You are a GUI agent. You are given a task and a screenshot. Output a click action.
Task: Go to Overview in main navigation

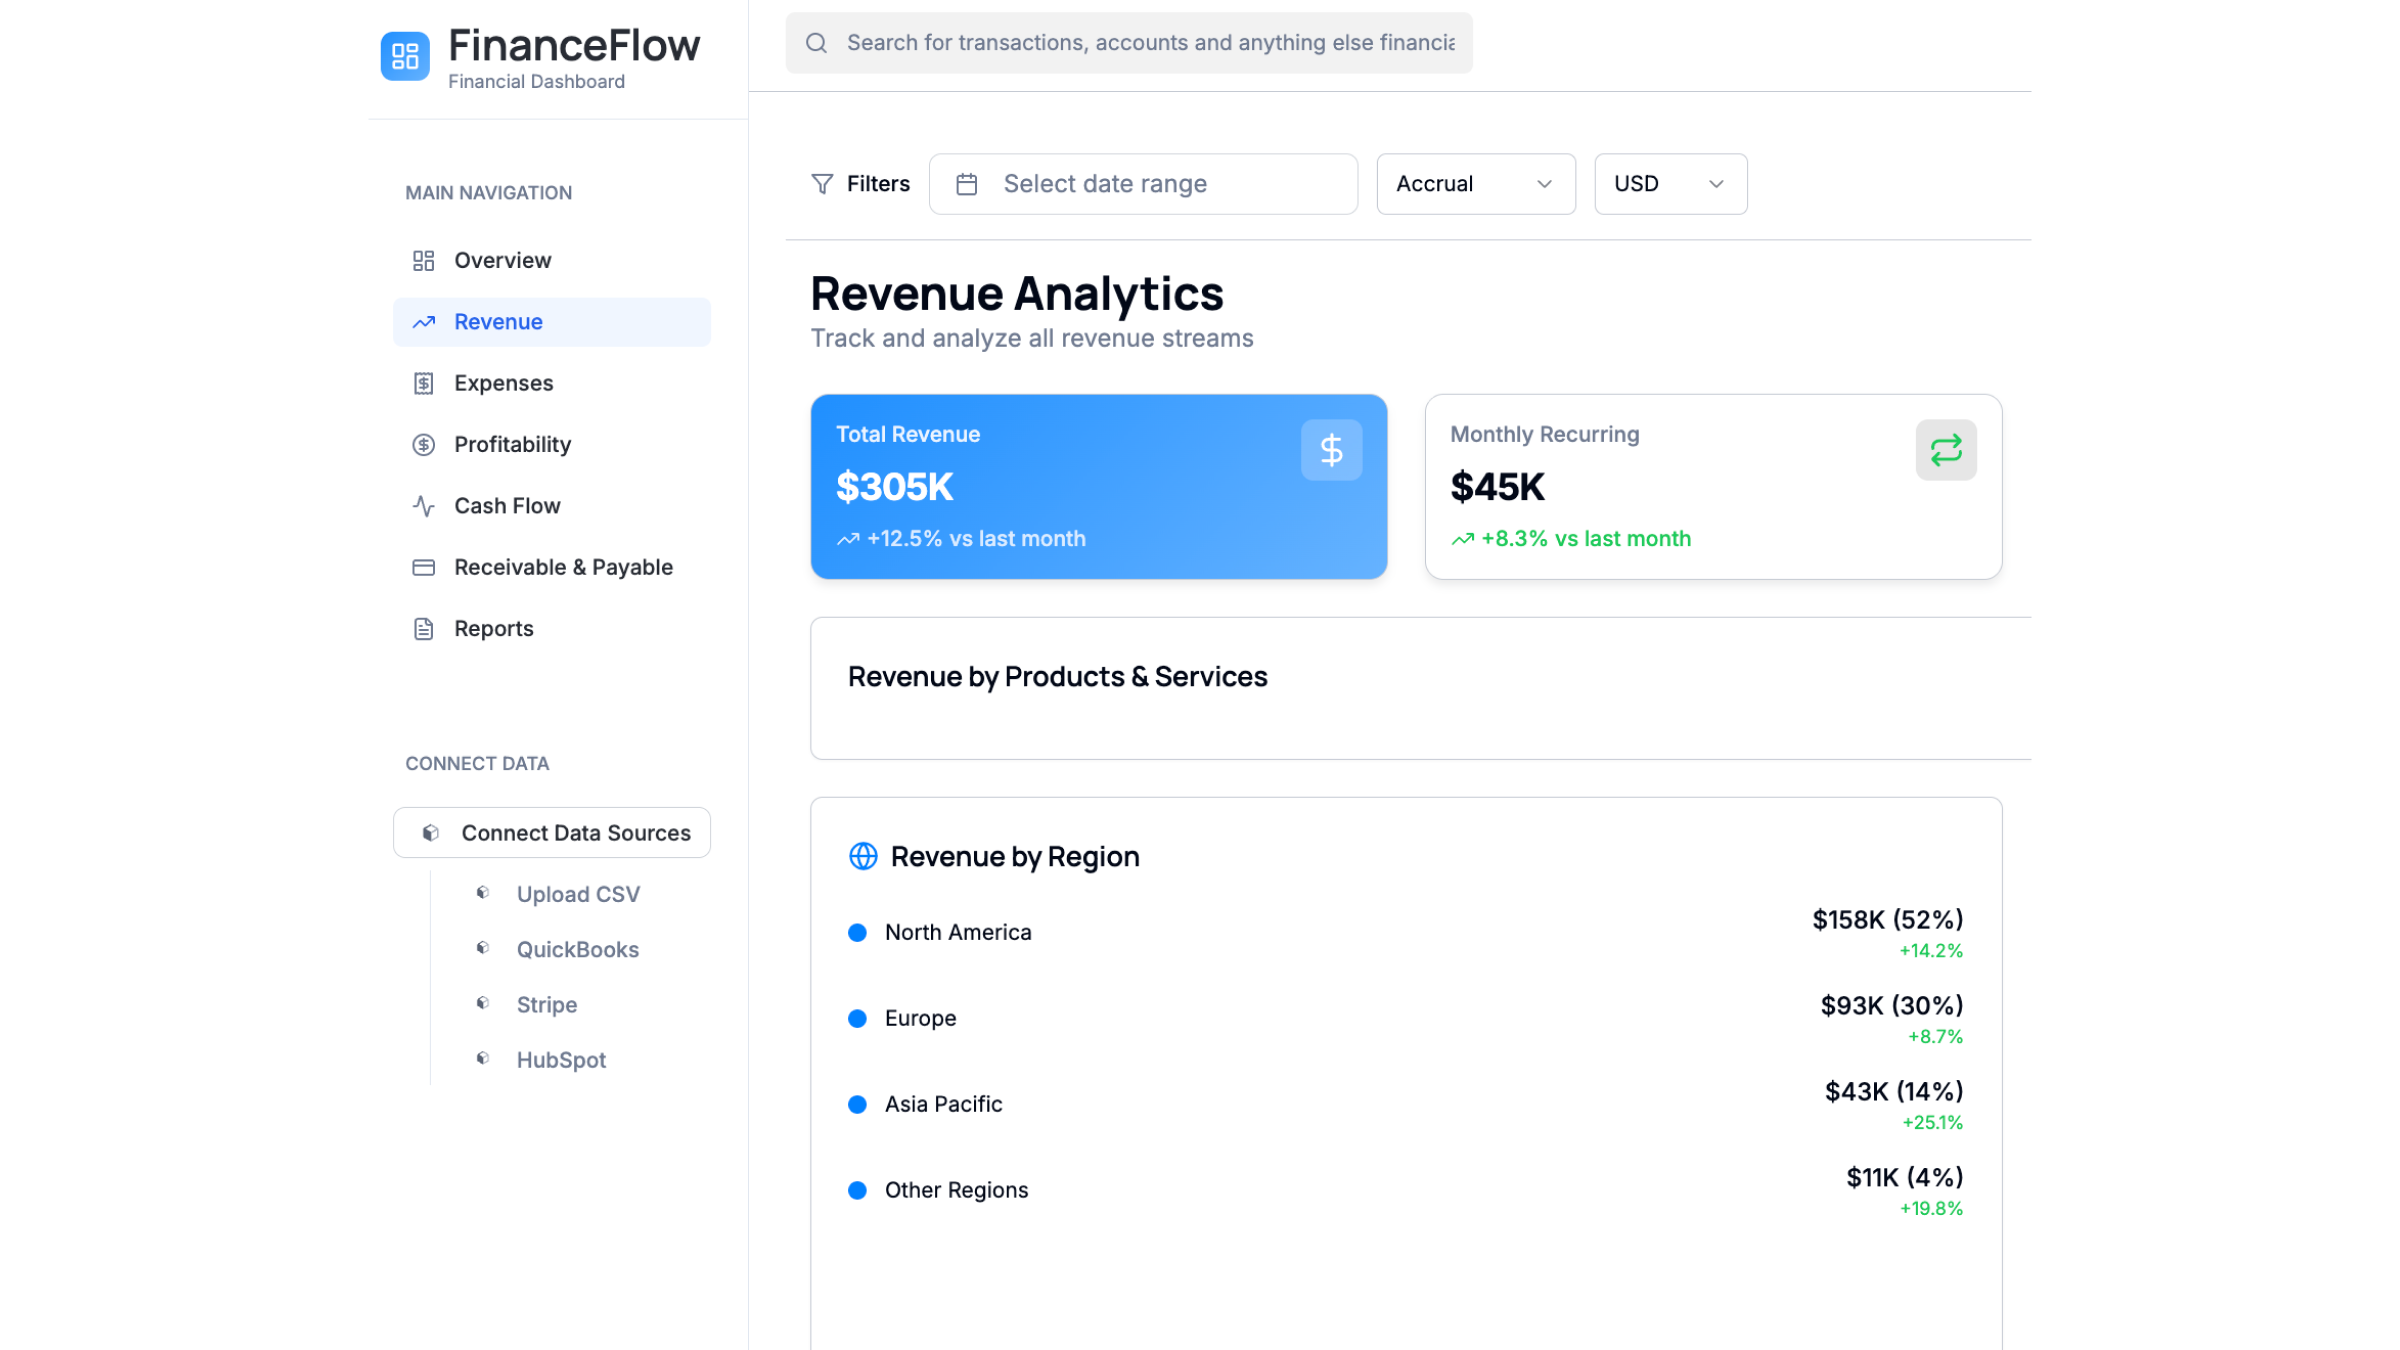[x=502, y=260]
